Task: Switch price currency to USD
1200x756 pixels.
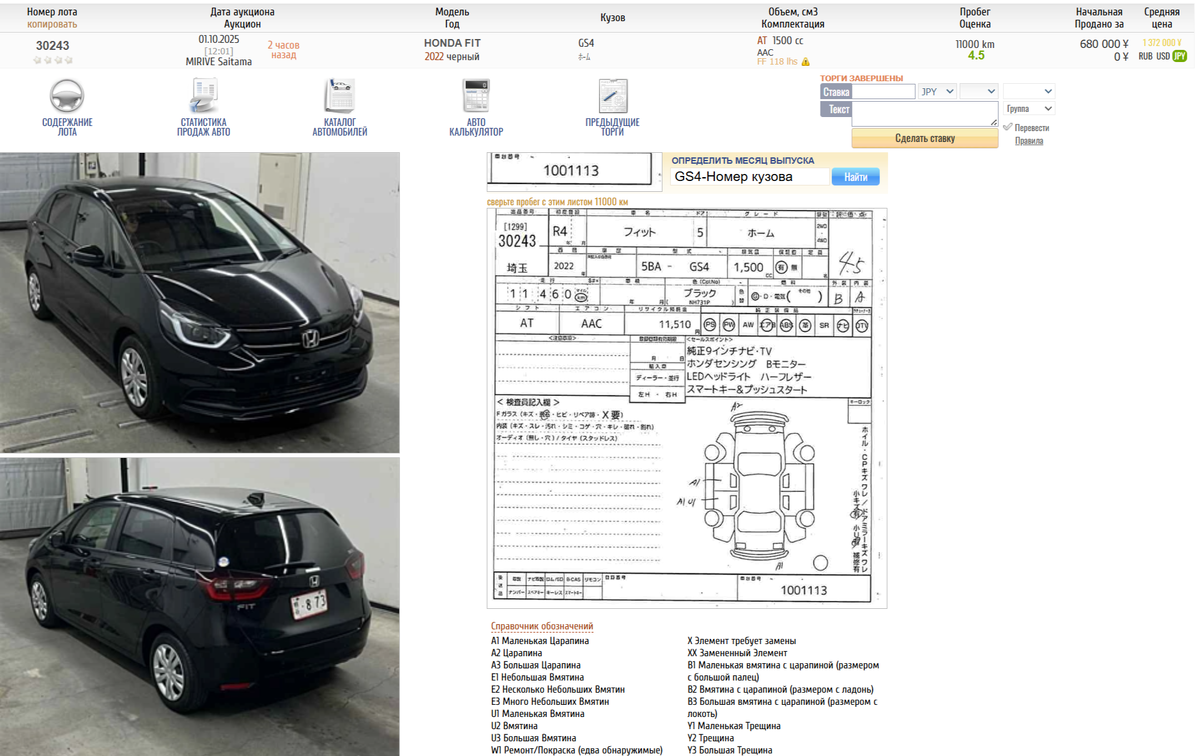Action: 1164,57
